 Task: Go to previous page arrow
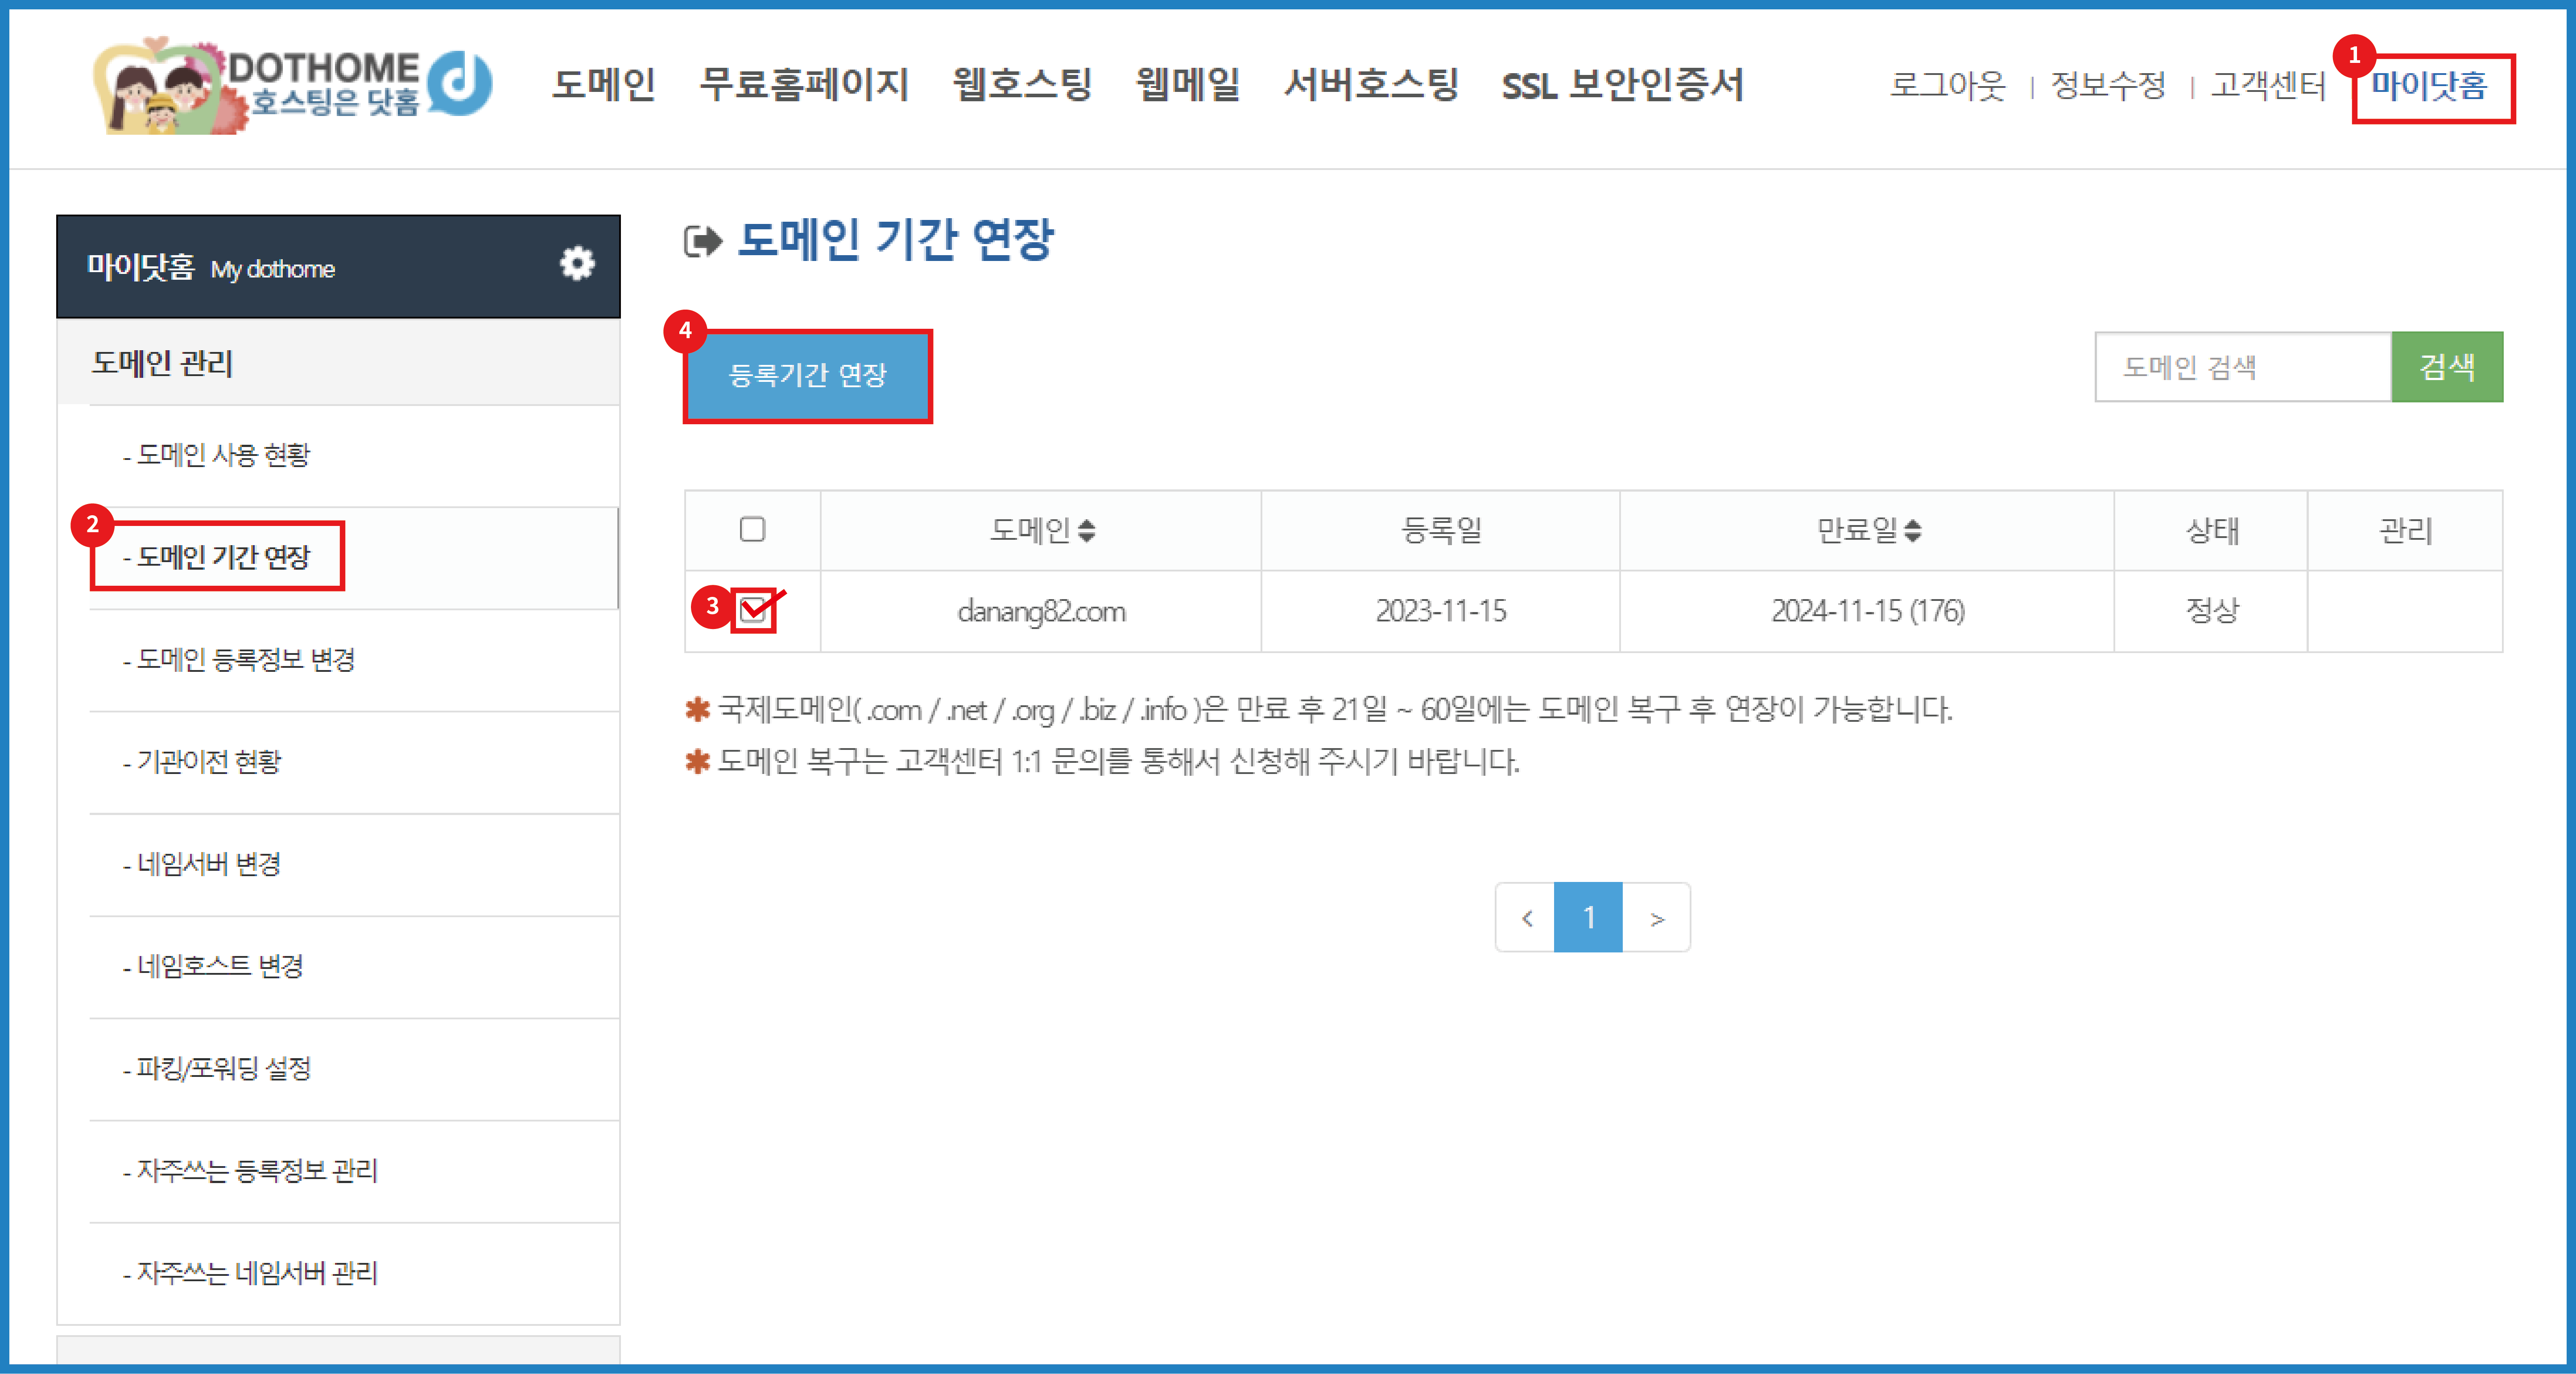tap(1526, 918)
